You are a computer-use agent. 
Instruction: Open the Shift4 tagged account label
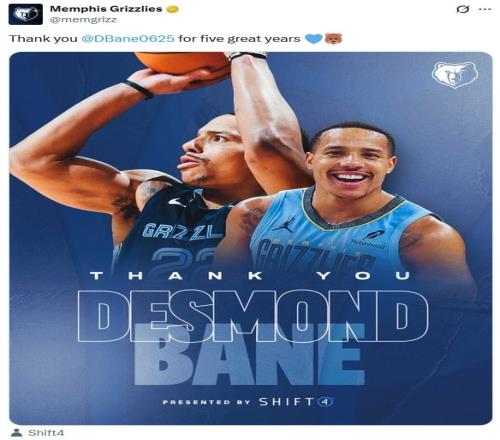46,433
